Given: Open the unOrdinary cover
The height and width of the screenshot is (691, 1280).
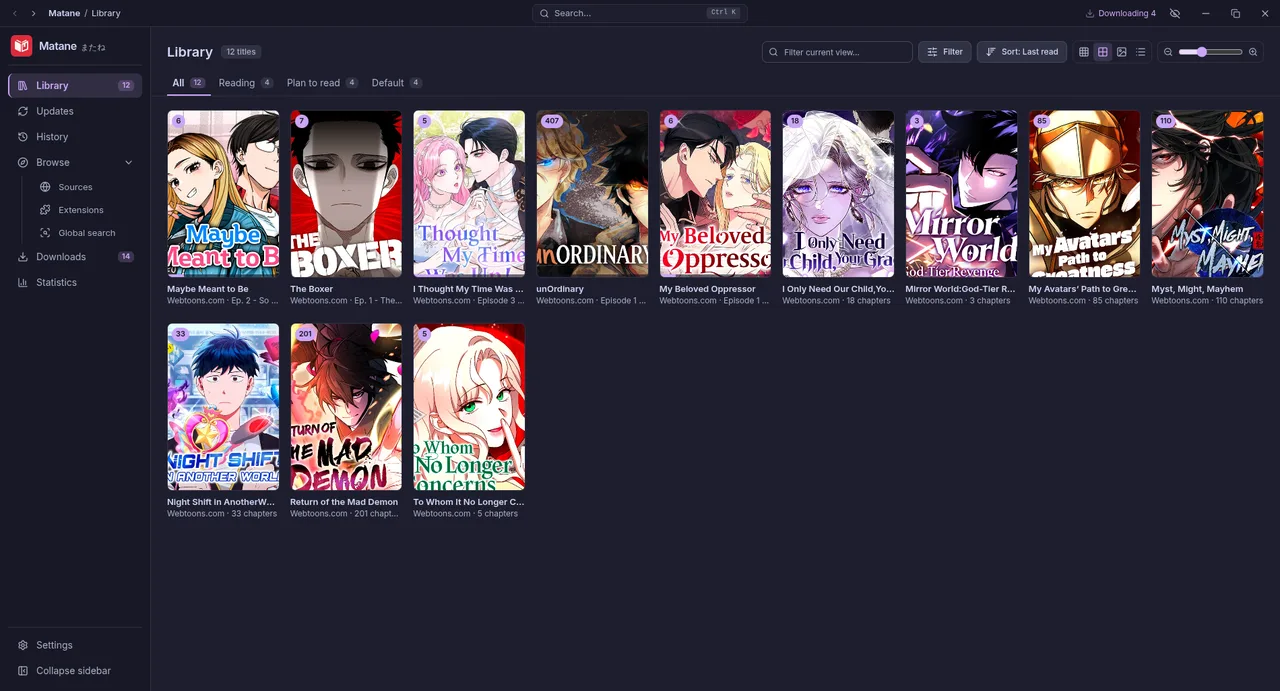Looking at the screenshot, I should [592, 194].
